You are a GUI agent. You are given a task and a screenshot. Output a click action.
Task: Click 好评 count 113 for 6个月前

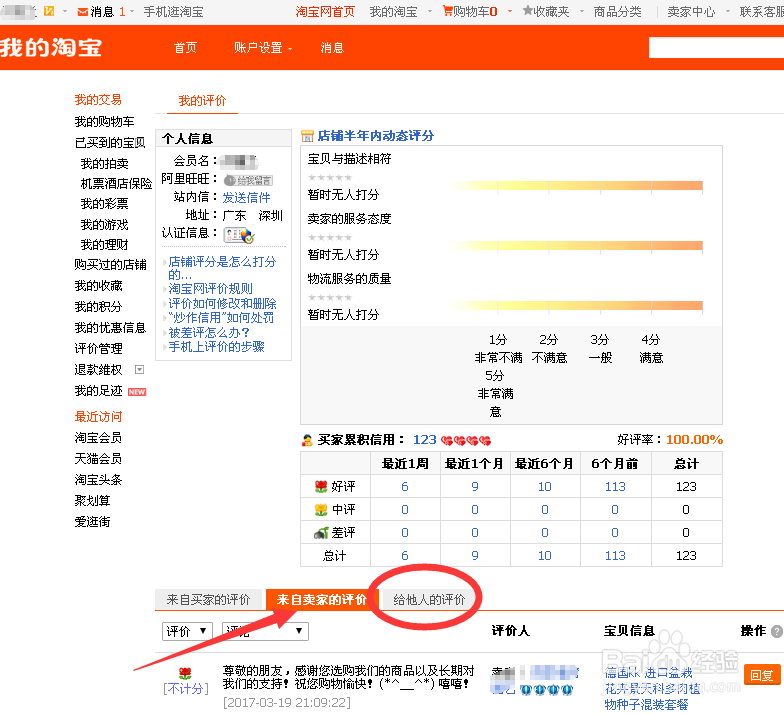pos(615,486)
